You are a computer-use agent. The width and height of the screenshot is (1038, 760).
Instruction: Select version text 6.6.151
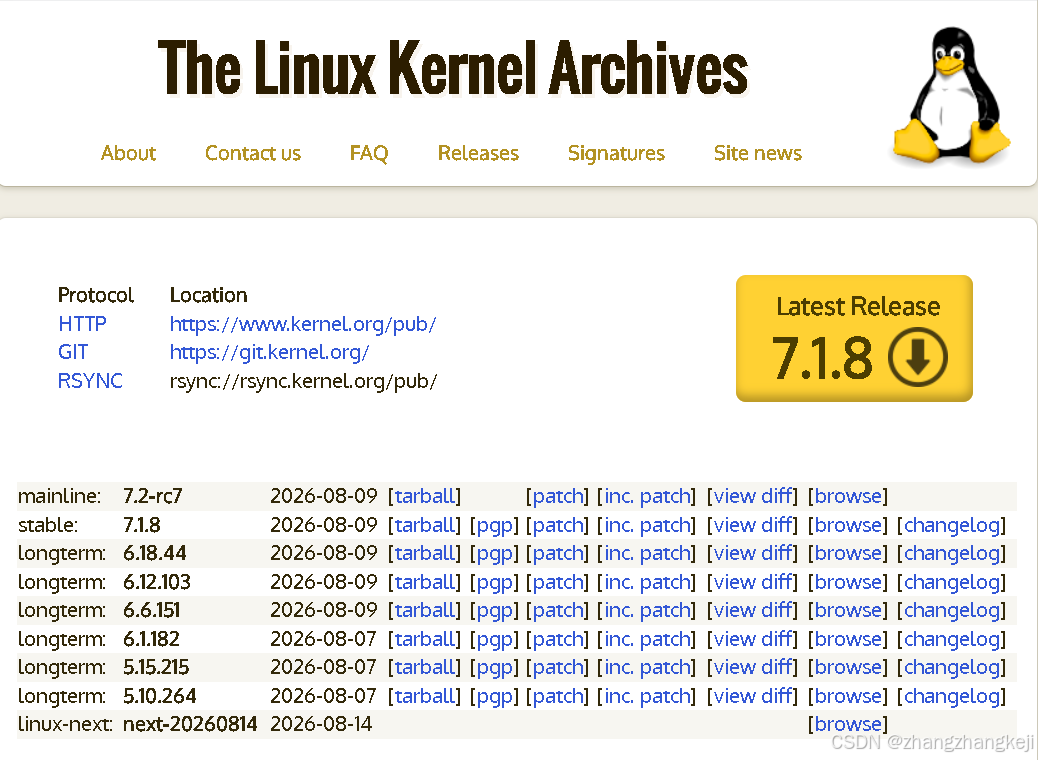[152, 610]
